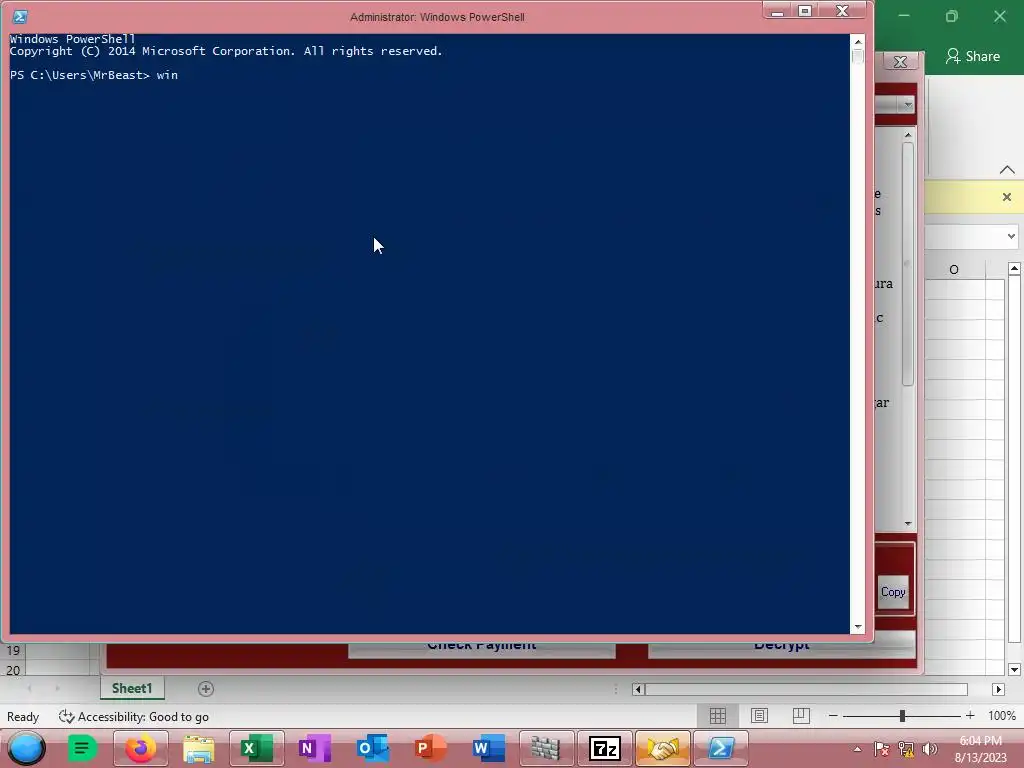Viewport: 1024px width, 768px height.
Task: Switch to the handshake icon taskbar app
Action: coord(662,748)
